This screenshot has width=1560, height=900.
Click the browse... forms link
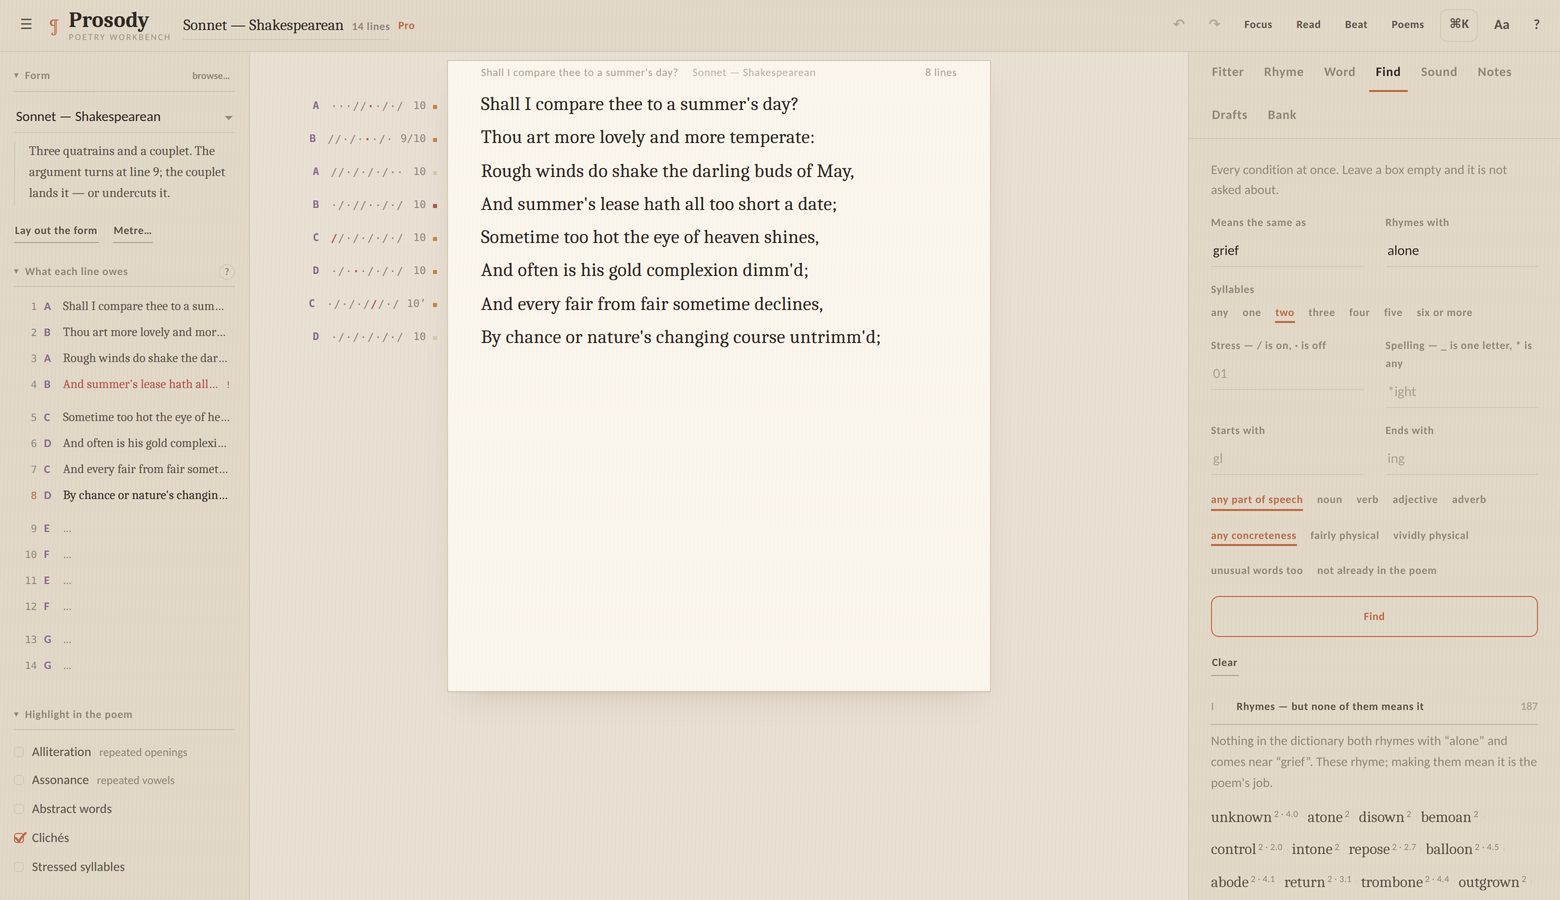tap(211, 76)
